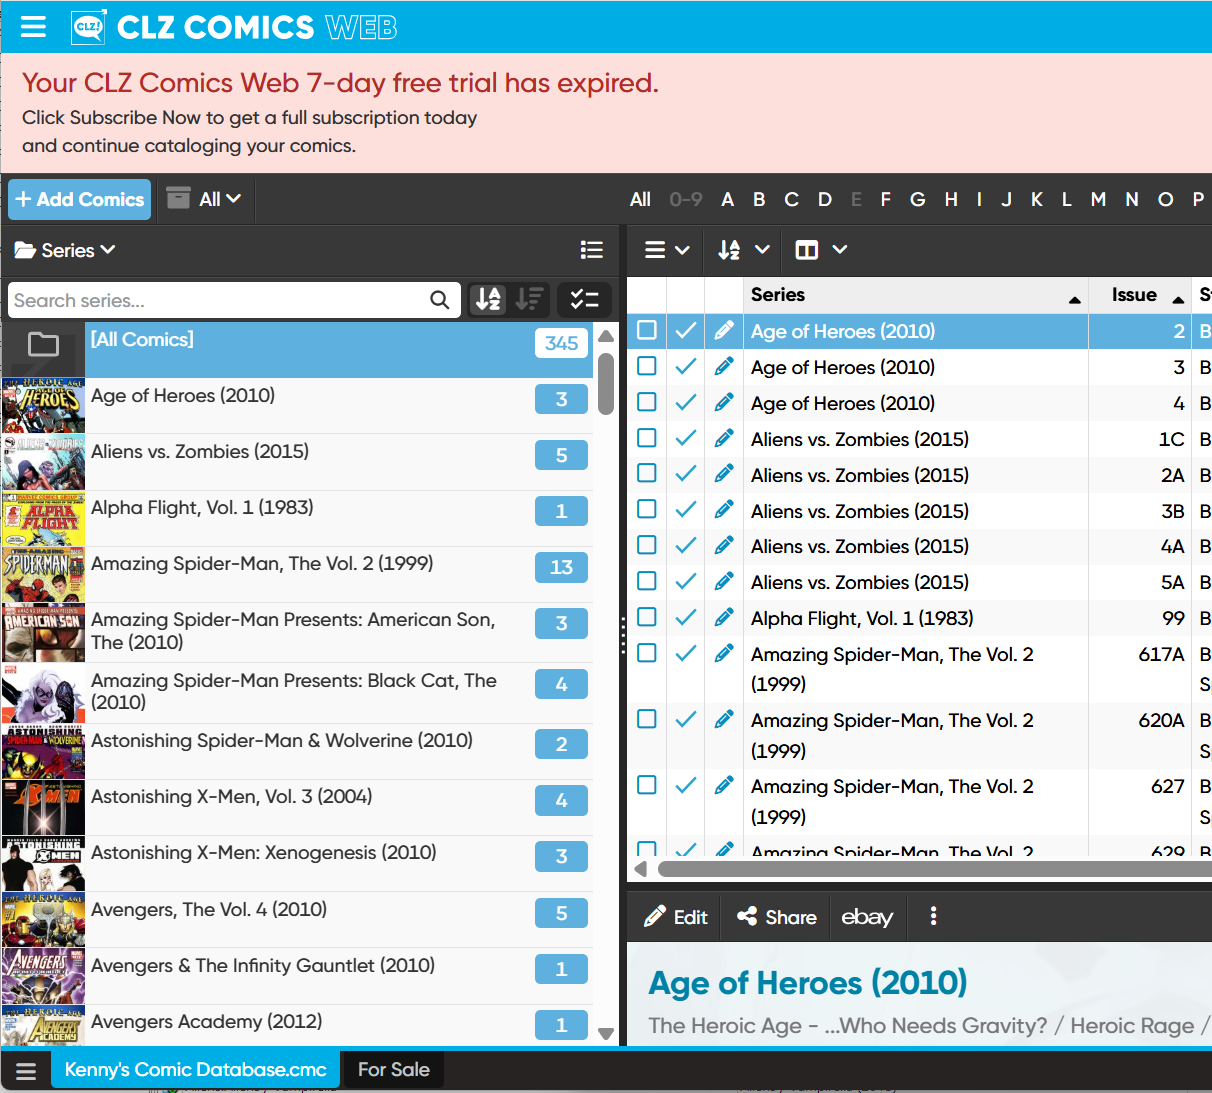This screenshot has width=1212, height=1093.
Task: Sort series alphabetically A-Z
Action: click(x=489, y=299)
